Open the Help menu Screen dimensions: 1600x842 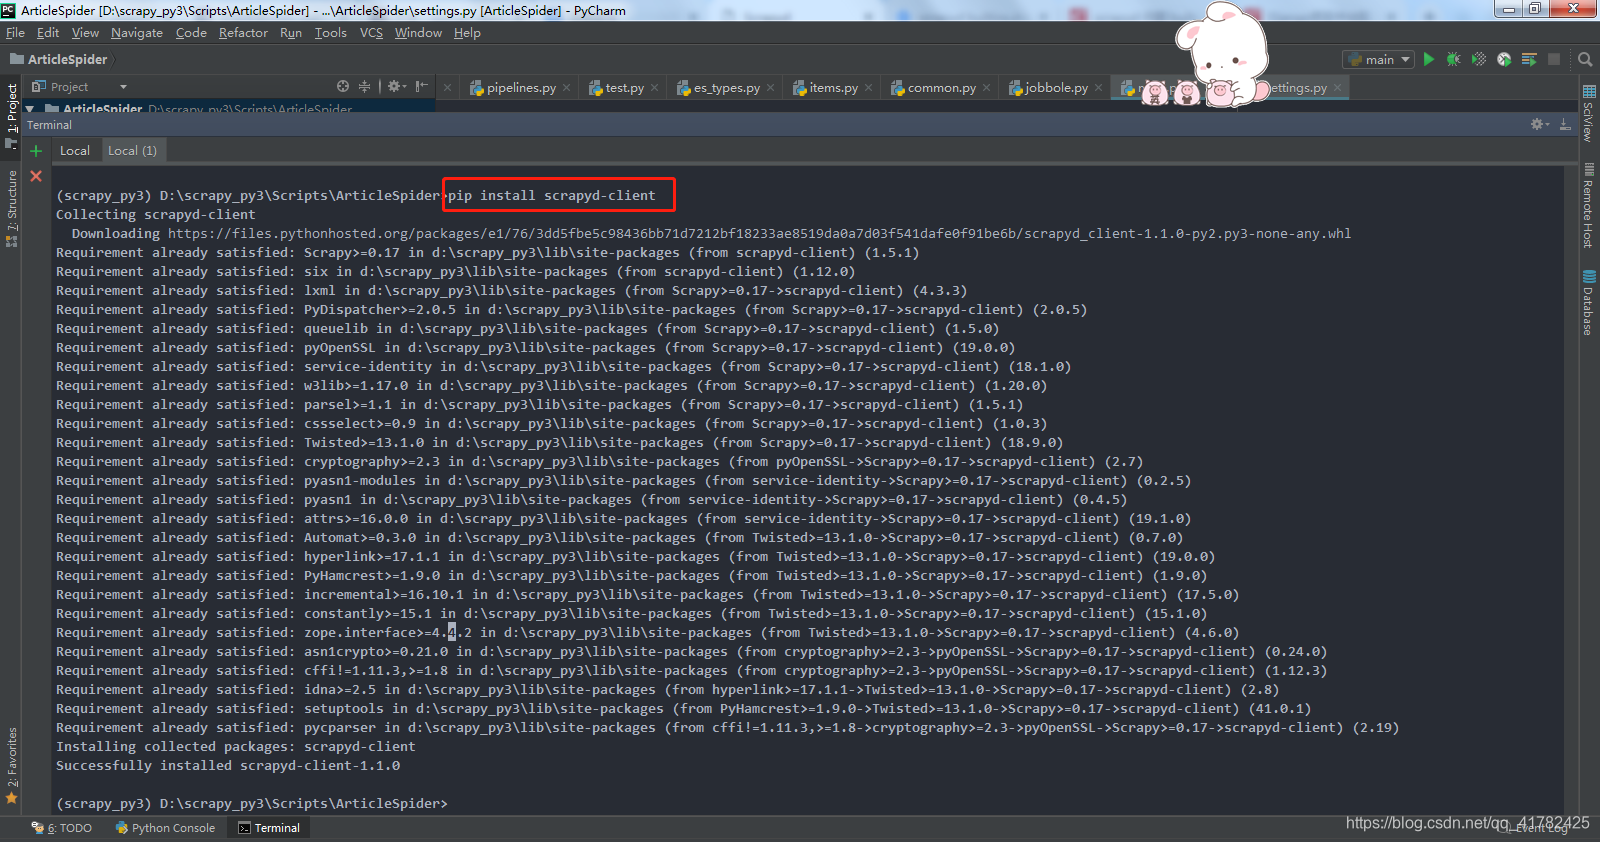(467, 33)
